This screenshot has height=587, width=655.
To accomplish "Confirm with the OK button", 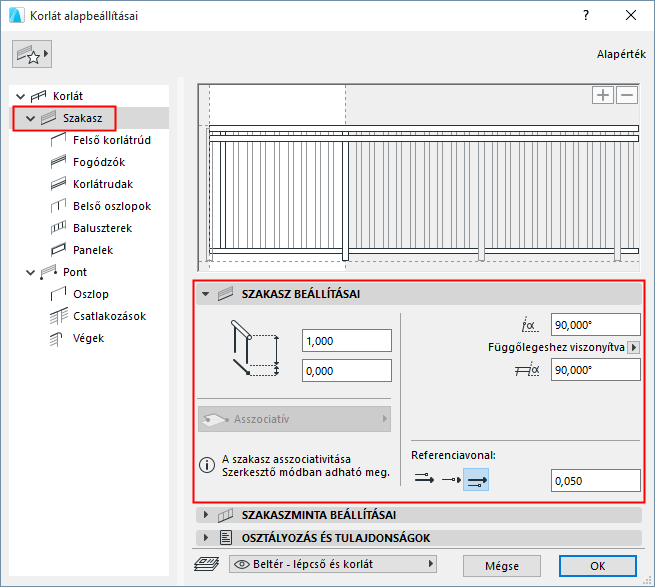I will click(598, 566).
